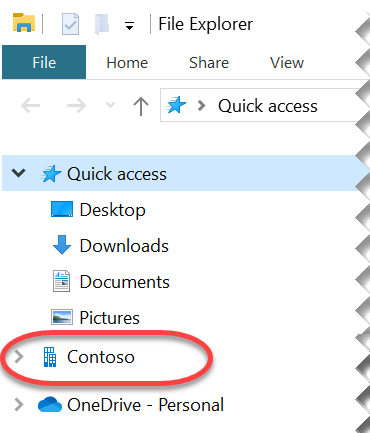Click the OneDrive - Personal cloud icon
Screen dimensions: 370x433
coord(50,405)
